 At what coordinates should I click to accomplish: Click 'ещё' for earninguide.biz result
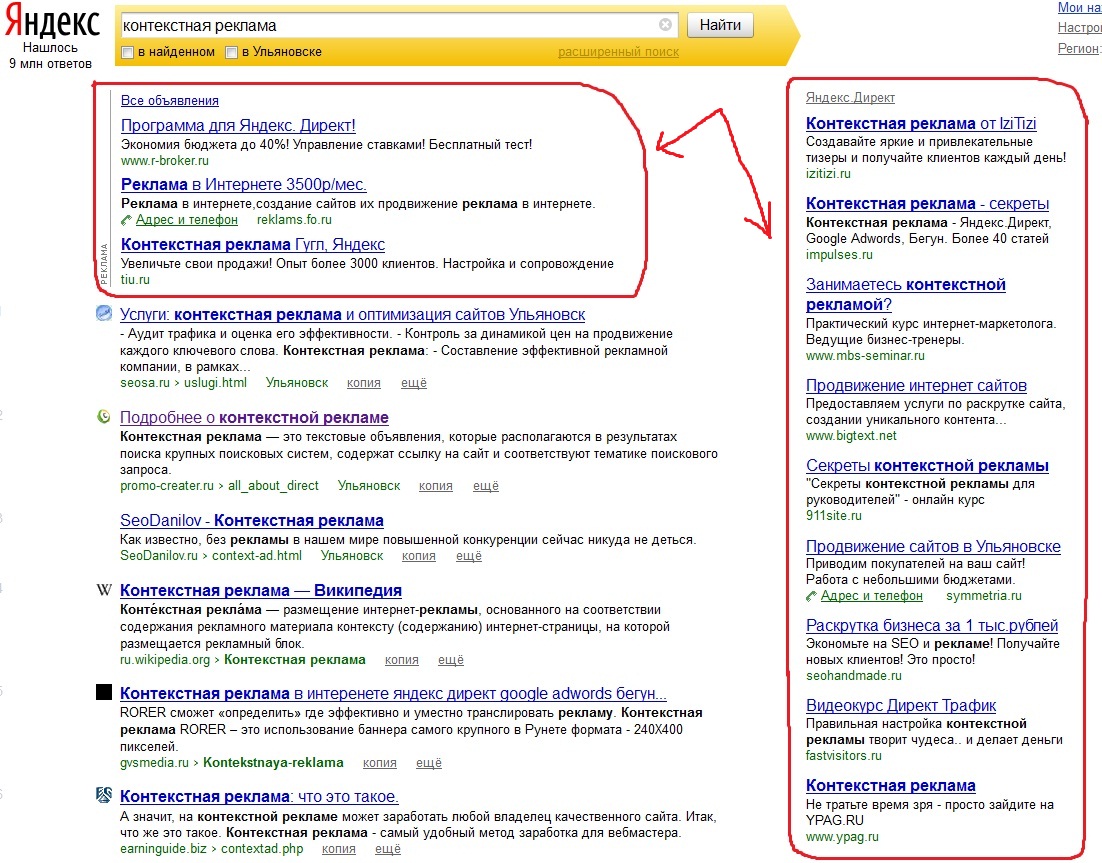pyautogui.click(x=388, y=849)
